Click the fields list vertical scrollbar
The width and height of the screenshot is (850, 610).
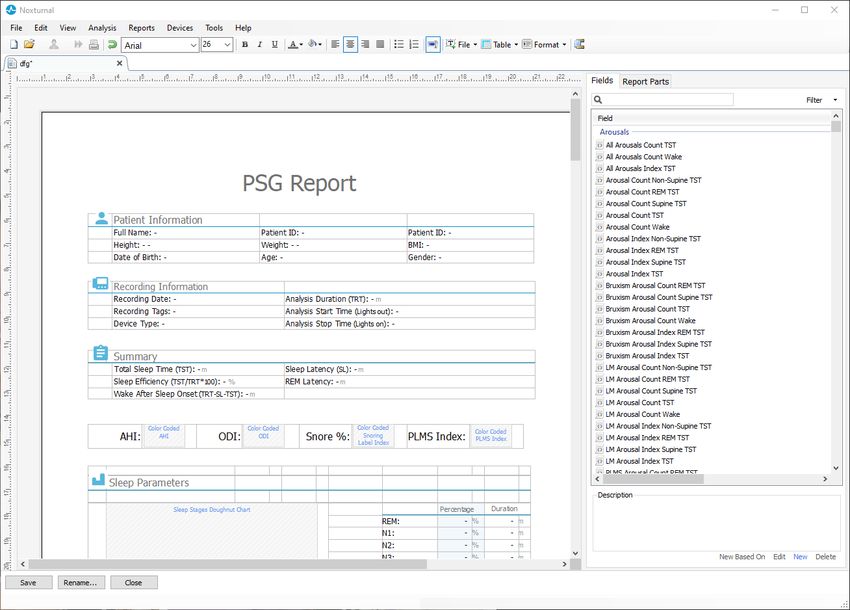pos(835,292)
